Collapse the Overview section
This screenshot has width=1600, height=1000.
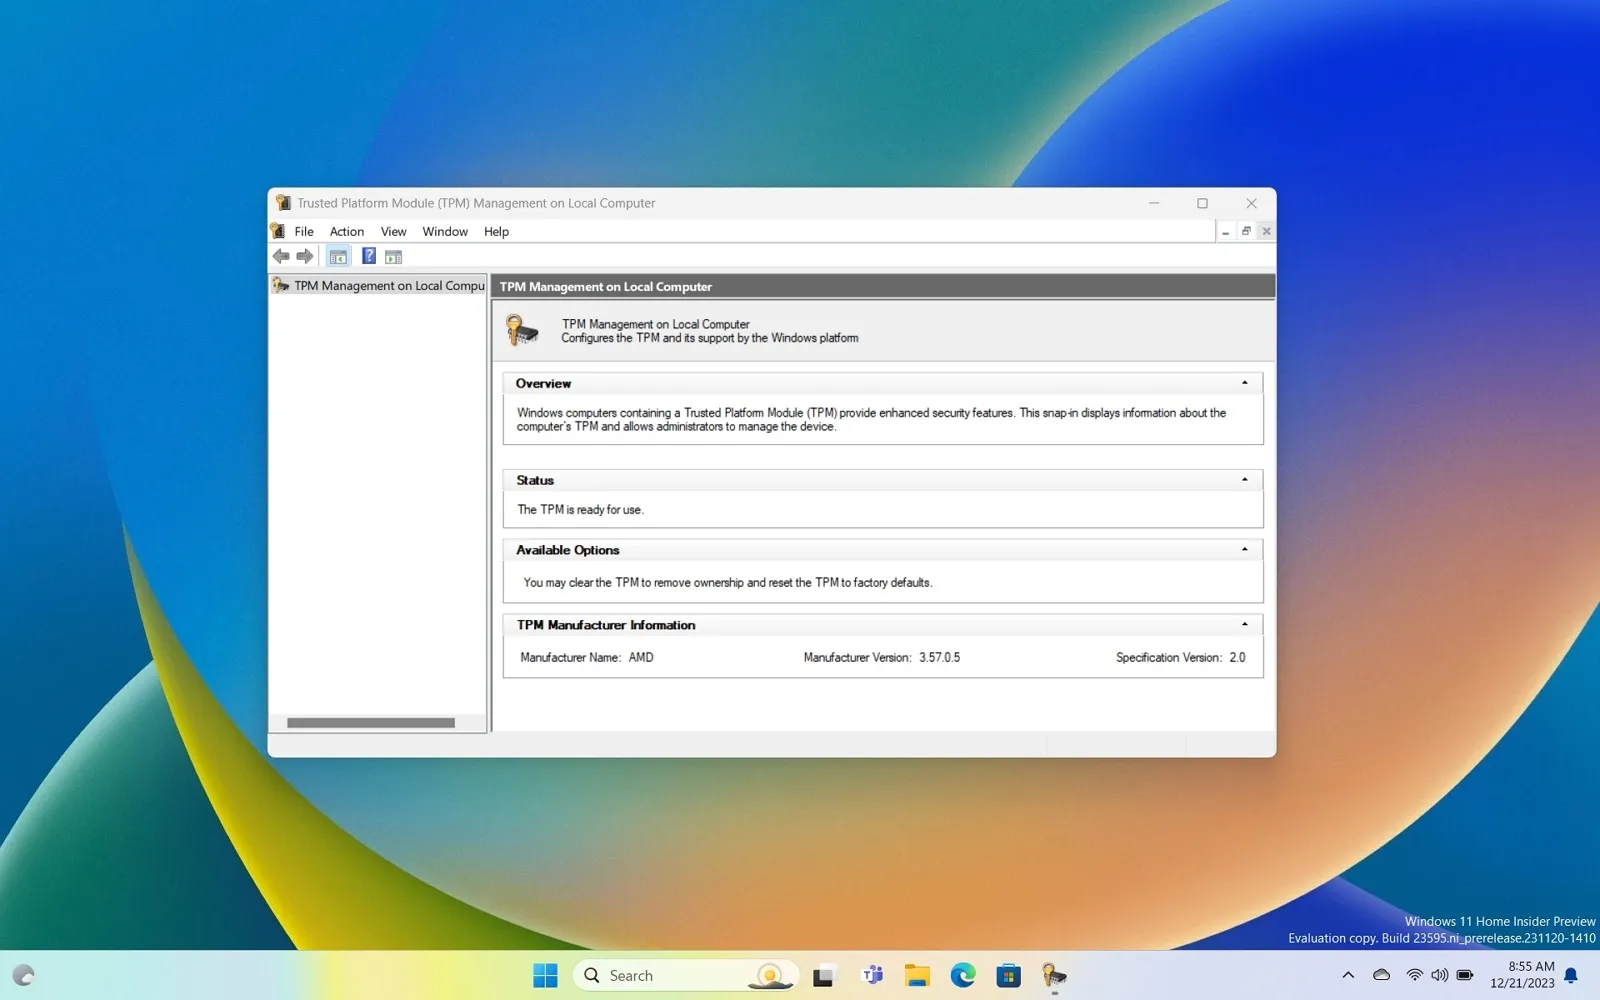pyautogui.click(x=1244, y=383)
